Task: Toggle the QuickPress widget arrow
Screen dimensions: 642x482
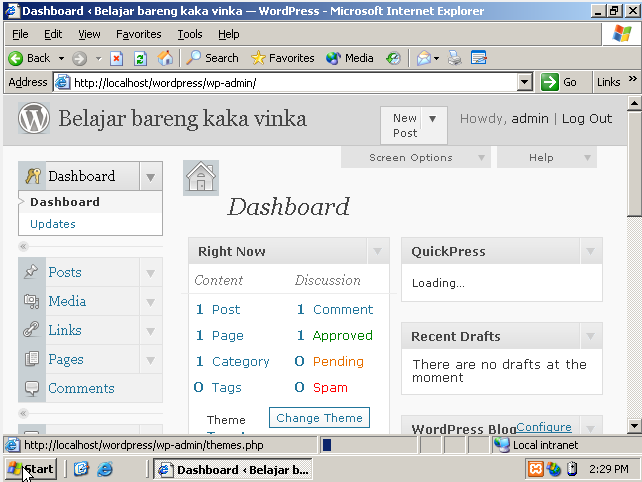Action: 590,251
